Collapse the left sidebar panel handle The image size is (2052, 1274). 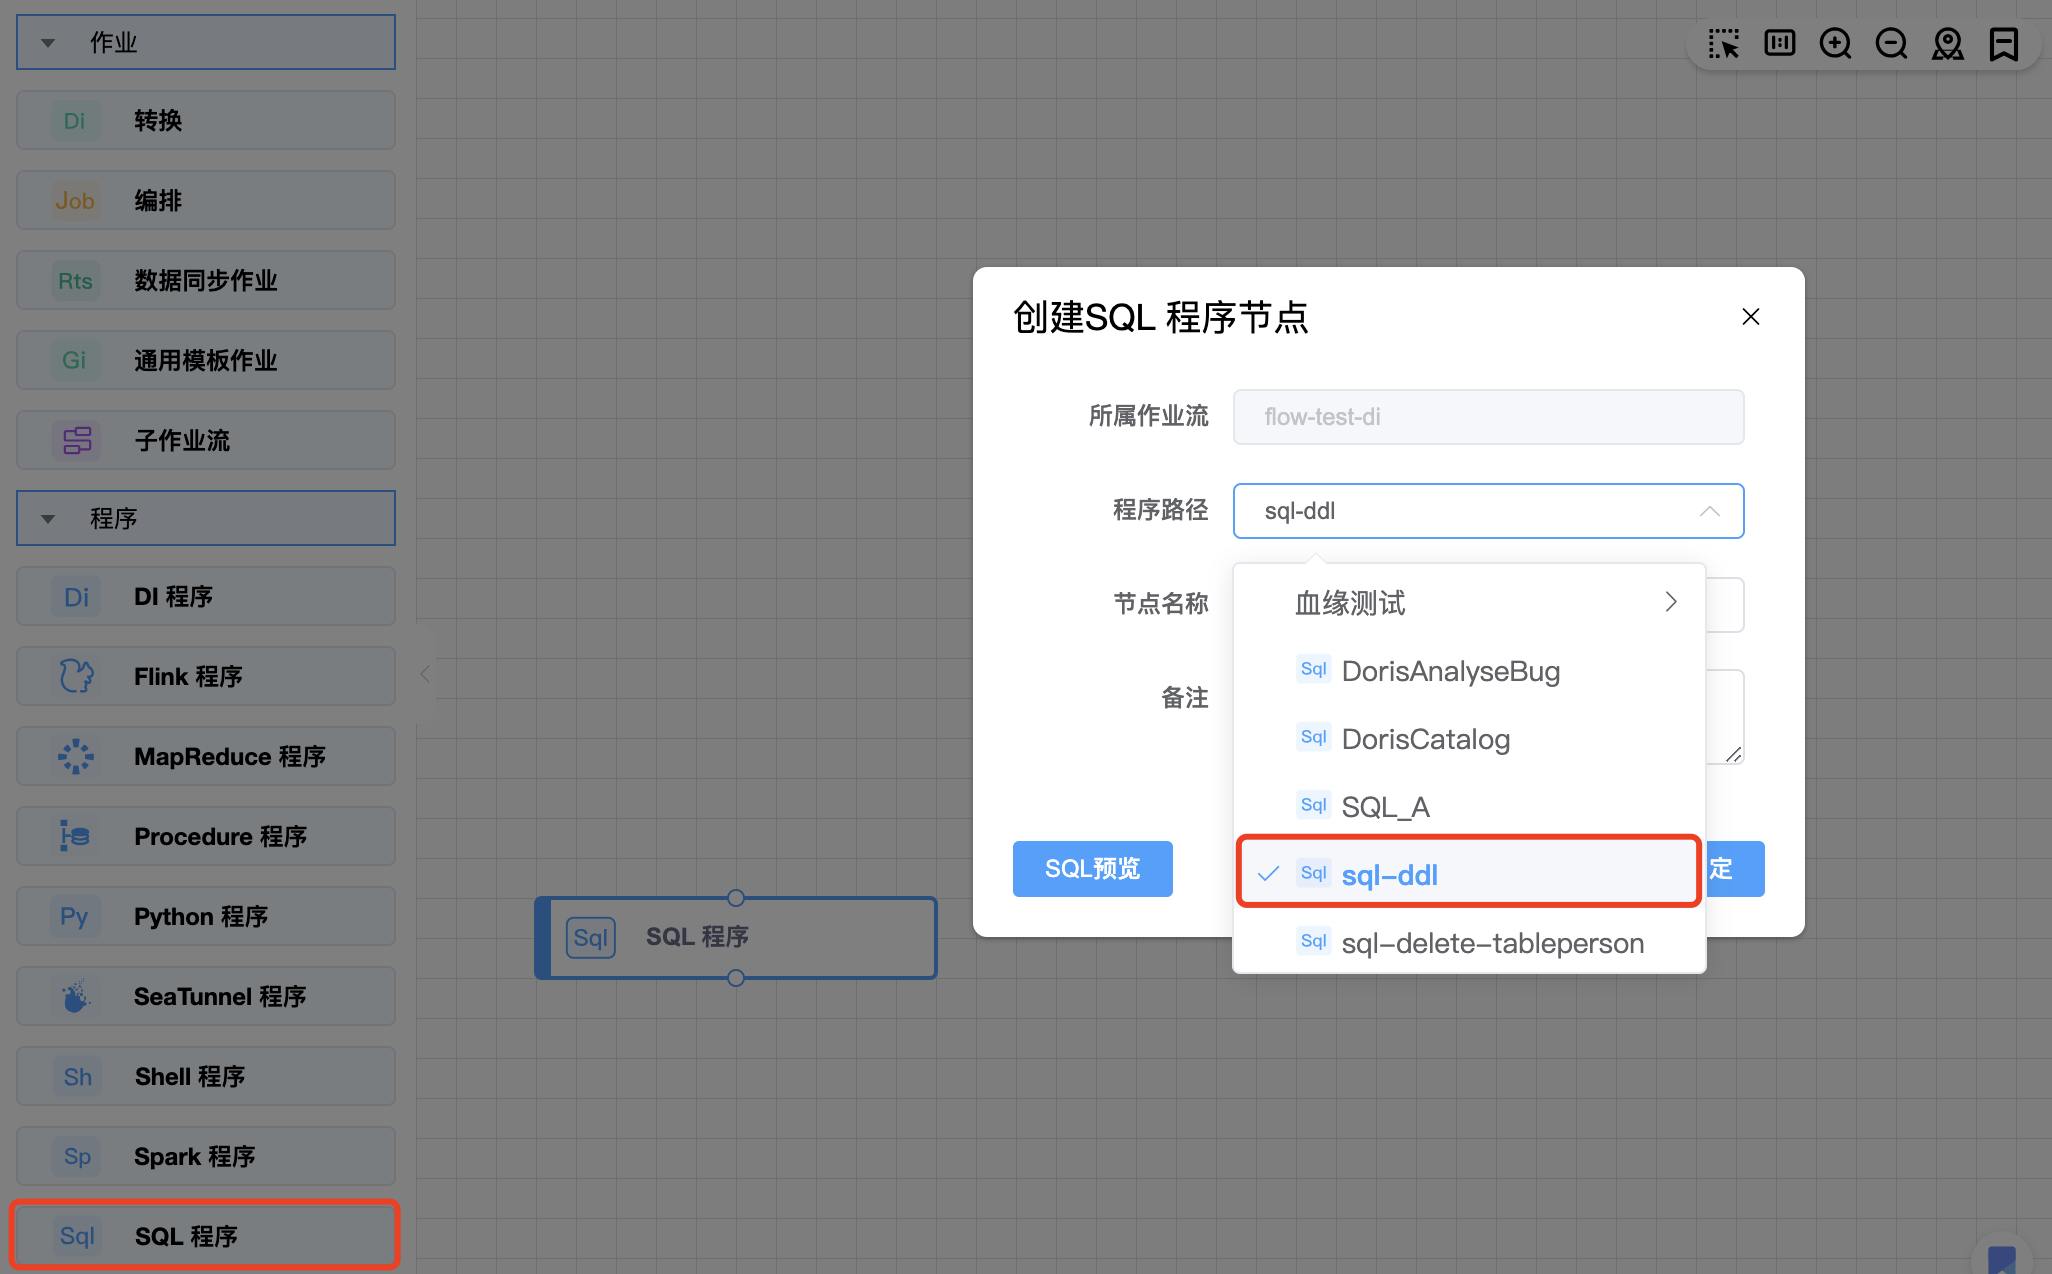[425, 674]
